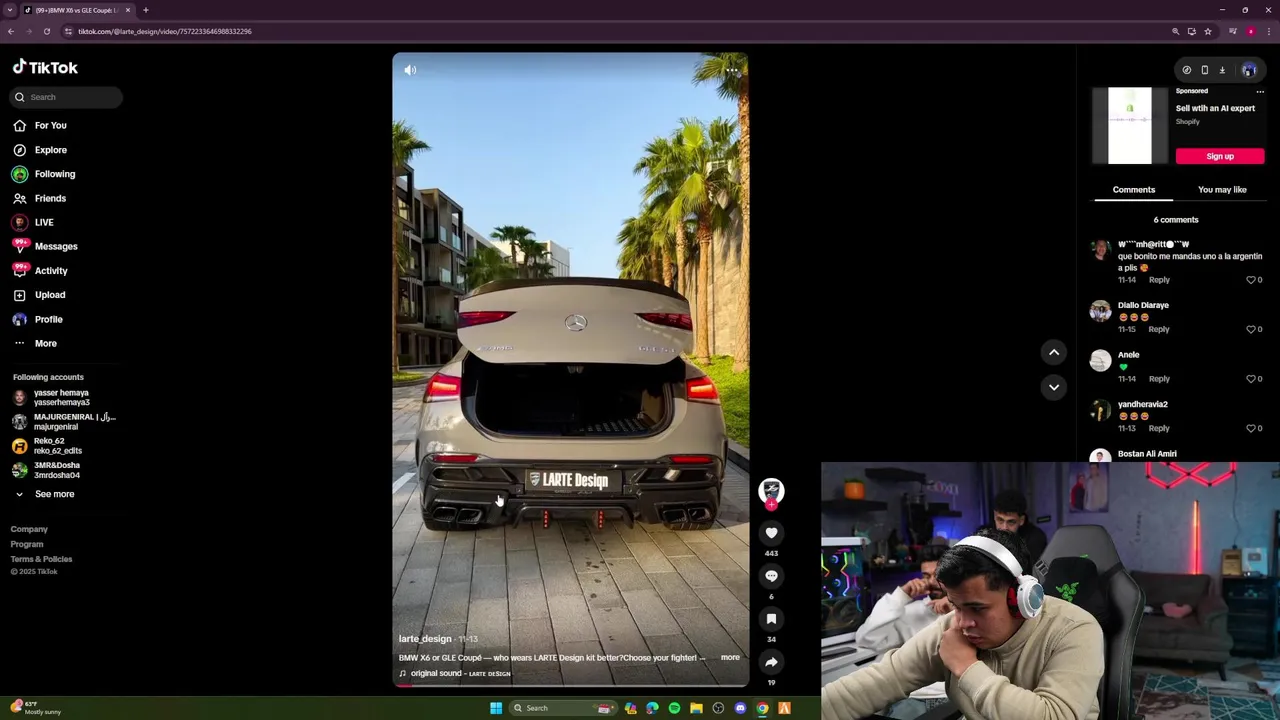Open the video options three-dot menu
This screenshot has height=720, width=1280.
732,70
